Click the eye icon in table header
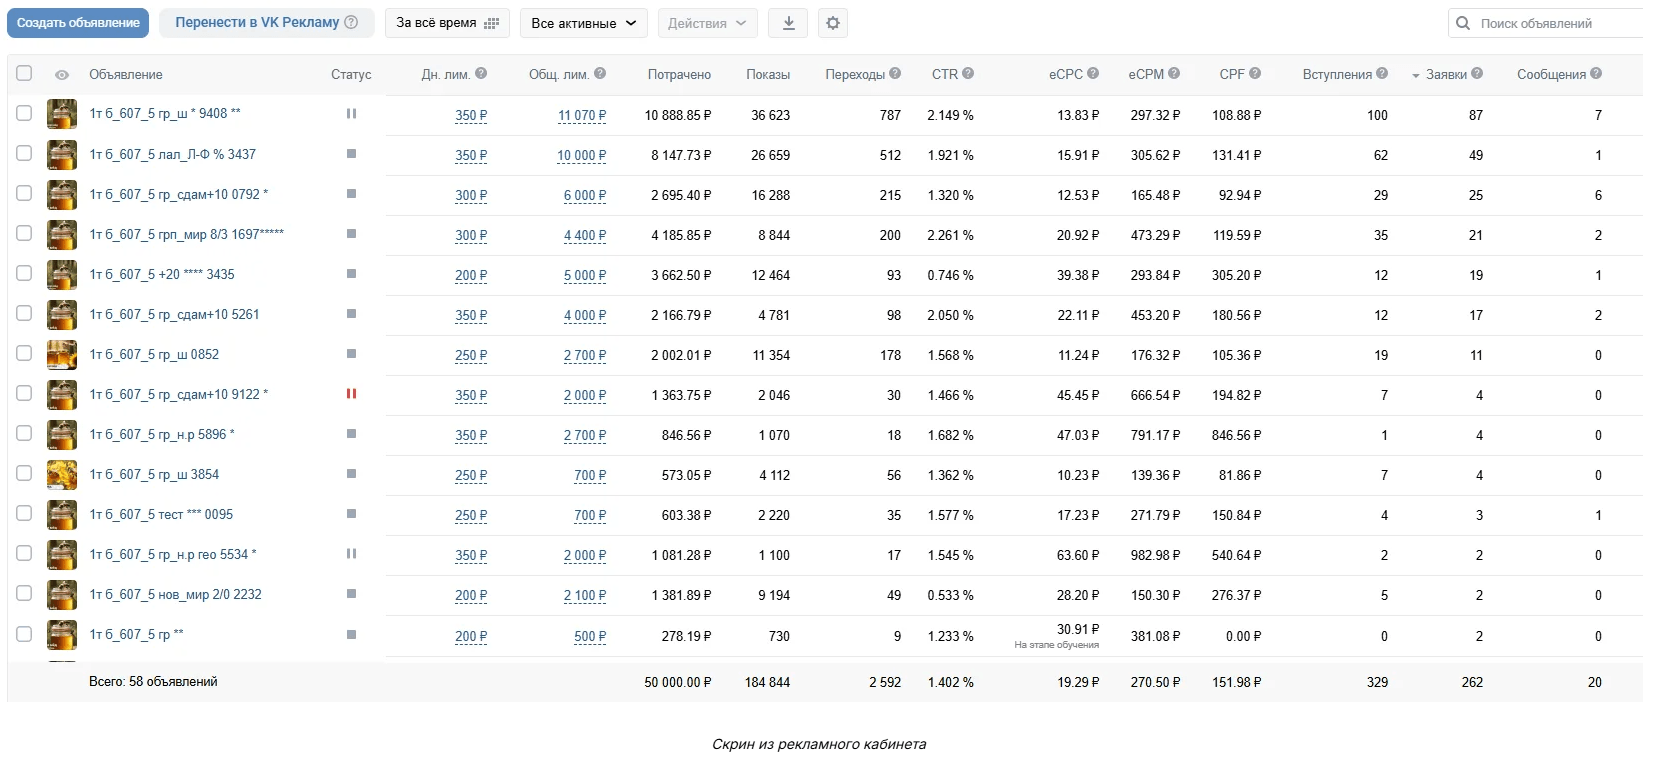This screenshot has width=1661, height=774. pos(62,75)
